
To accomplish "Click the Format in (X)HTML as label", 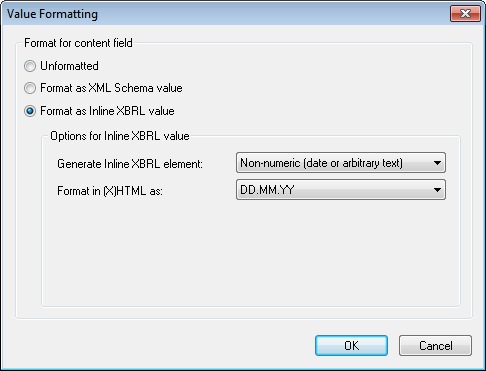I will pyautogui.click(x=110, y=191).
